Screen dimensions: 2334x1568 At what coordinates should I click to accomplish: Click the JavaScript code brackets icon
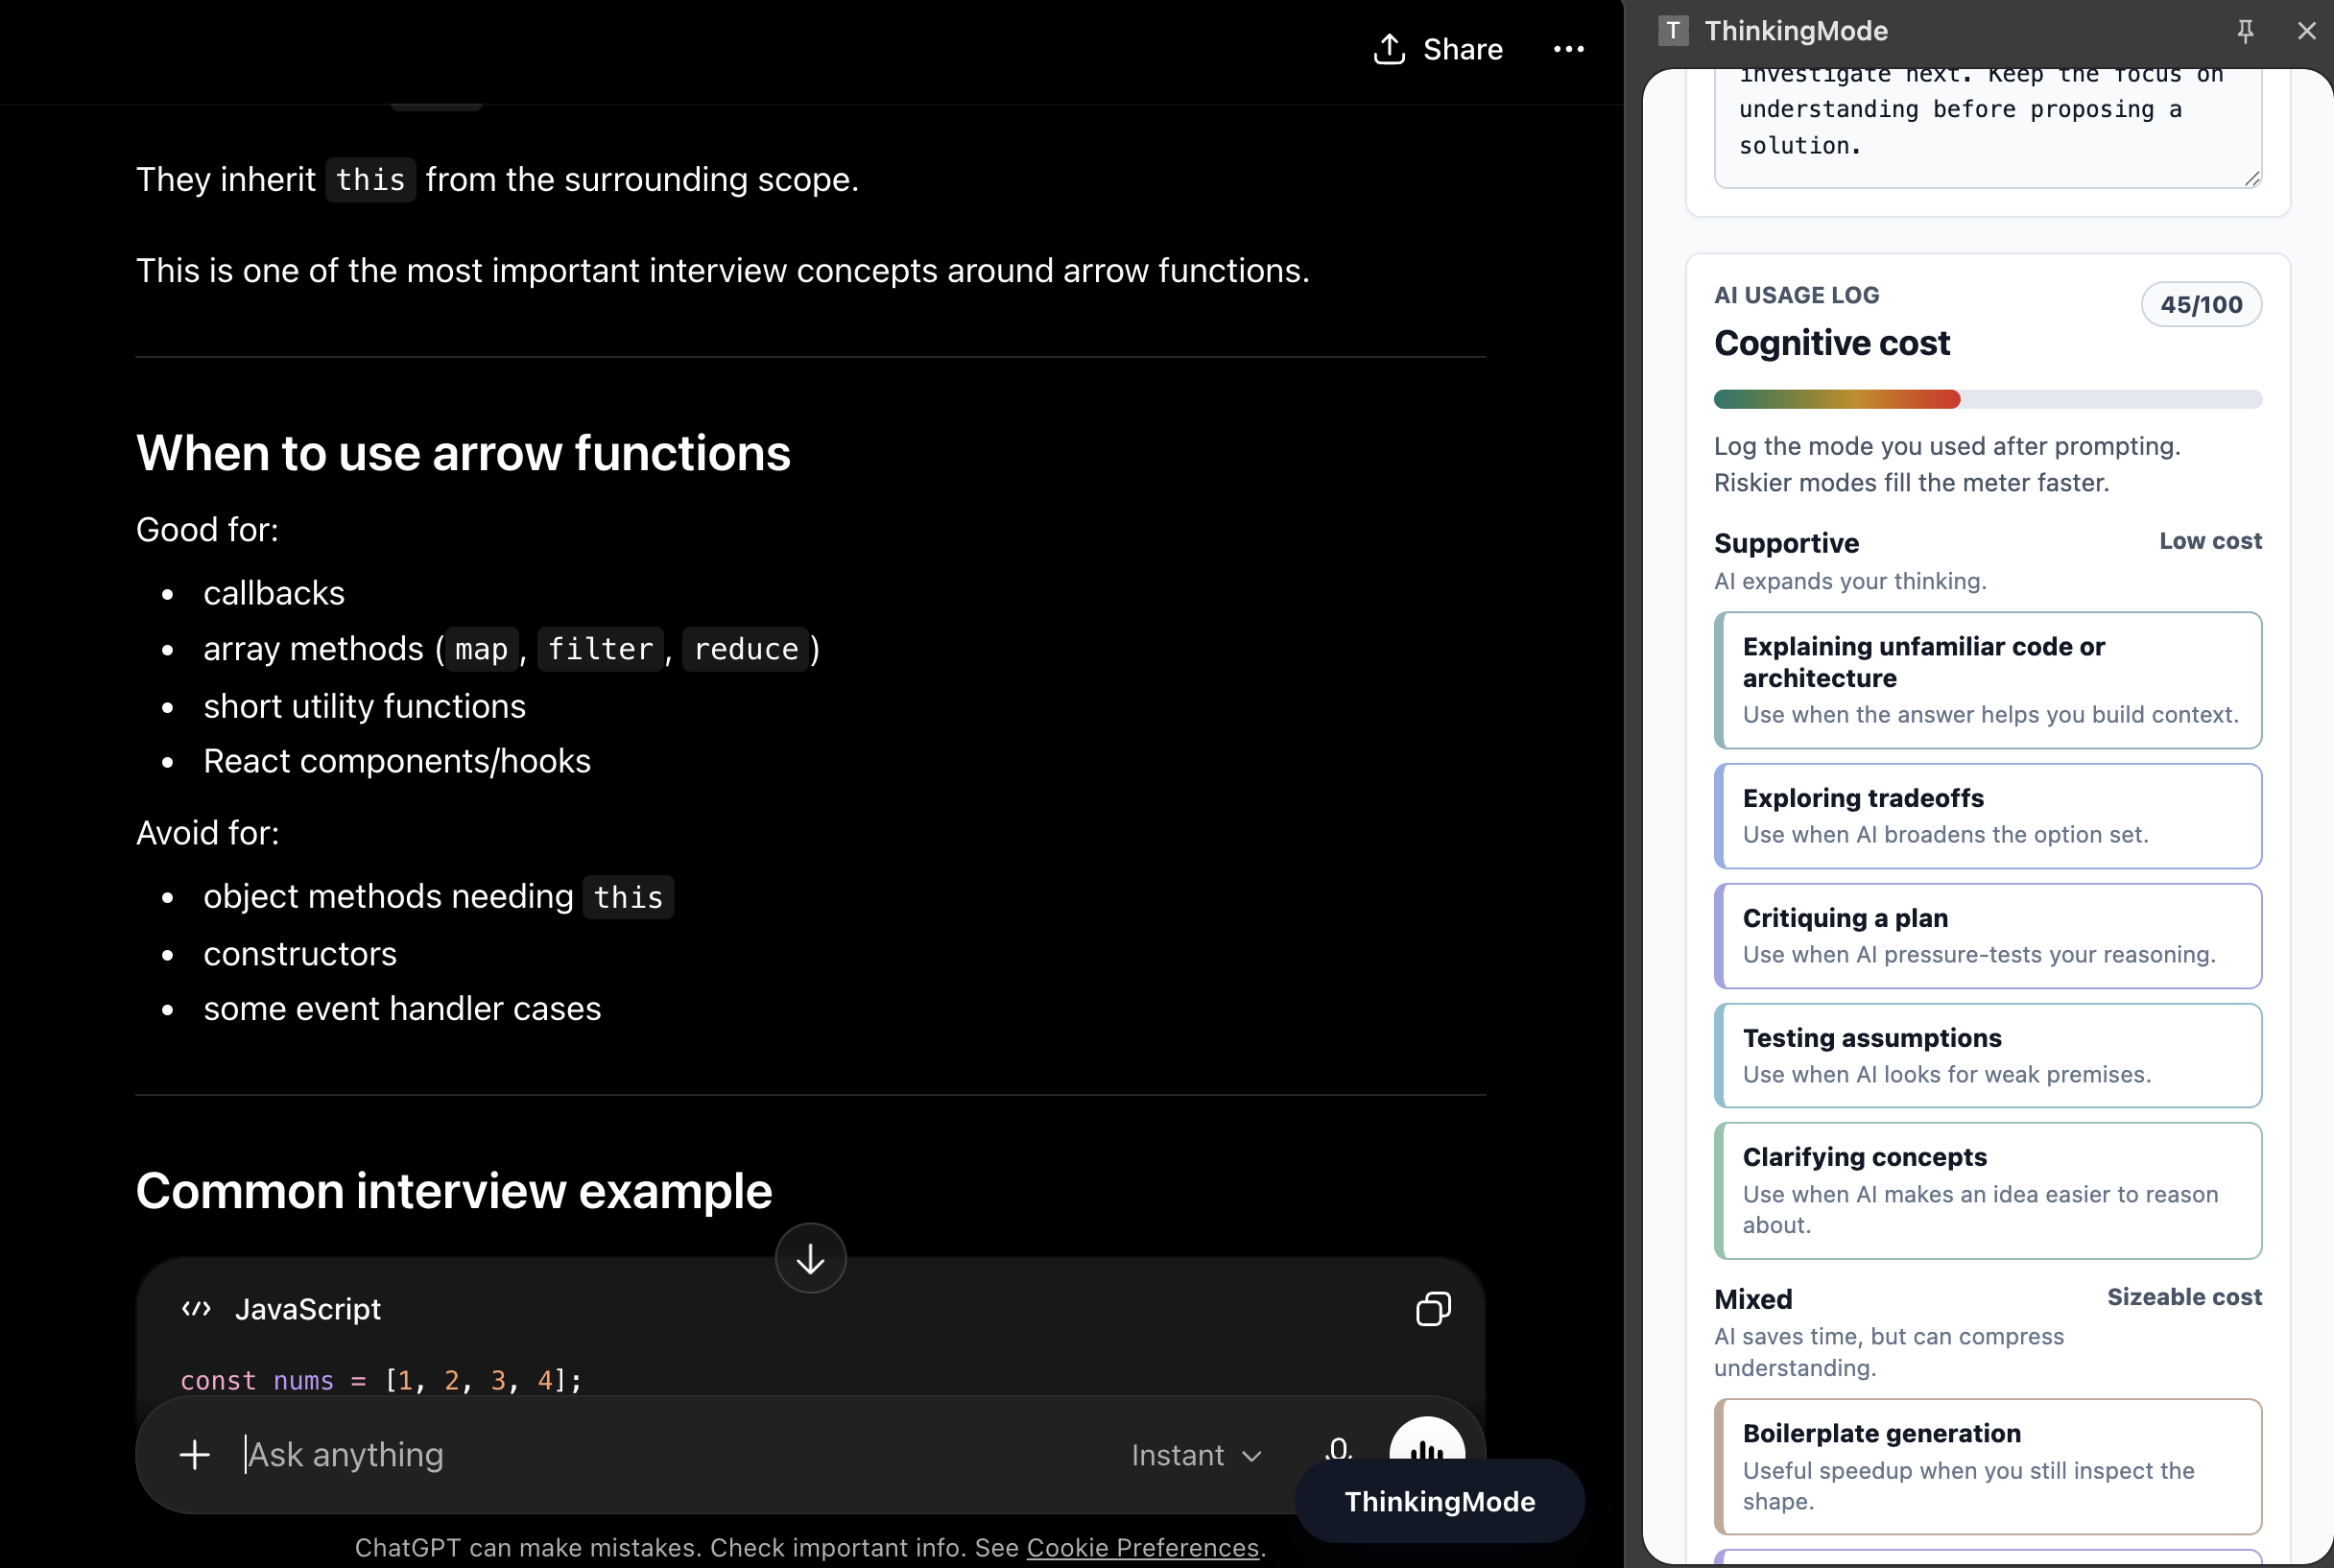click(196, 1309)
